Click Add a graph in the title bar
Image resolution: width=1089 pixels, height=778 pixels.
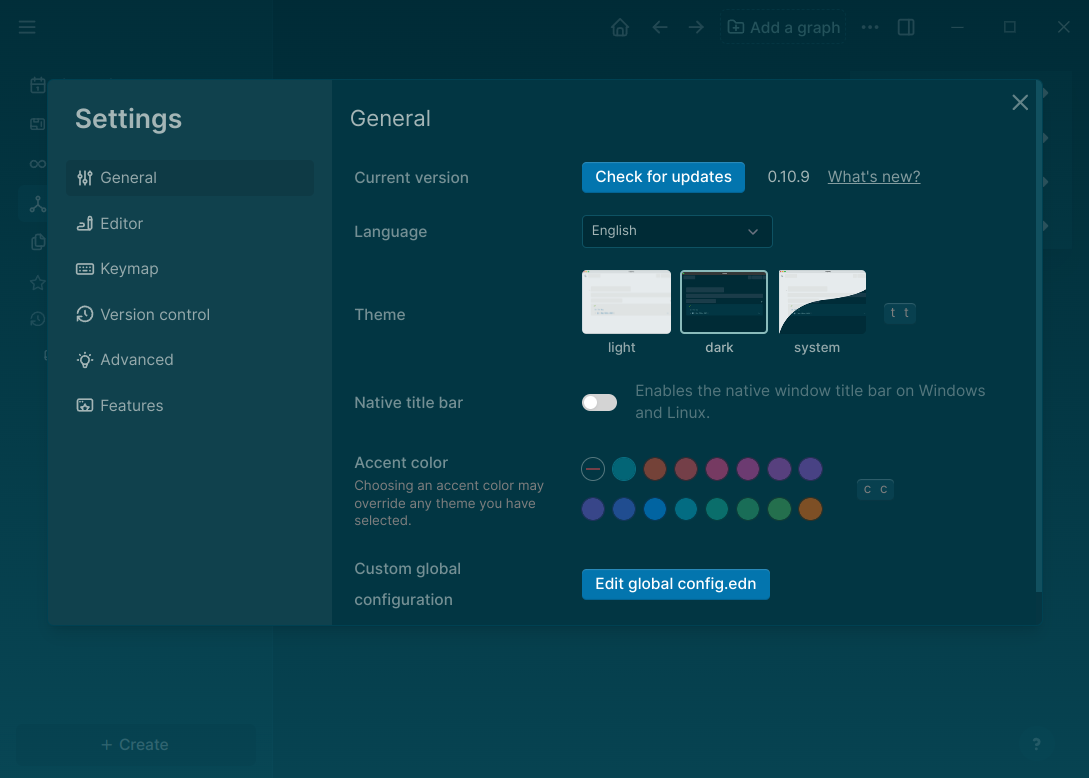coord(783,27)
